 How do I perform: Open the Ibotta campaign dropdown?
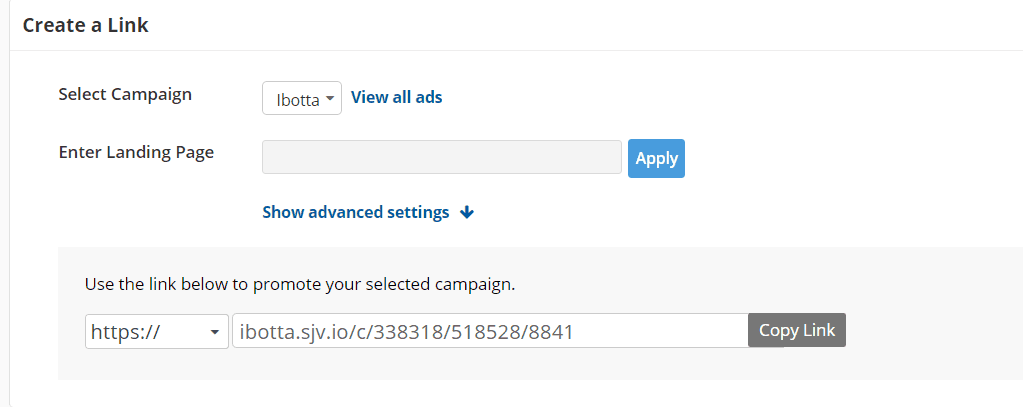[x=302, y=98]
